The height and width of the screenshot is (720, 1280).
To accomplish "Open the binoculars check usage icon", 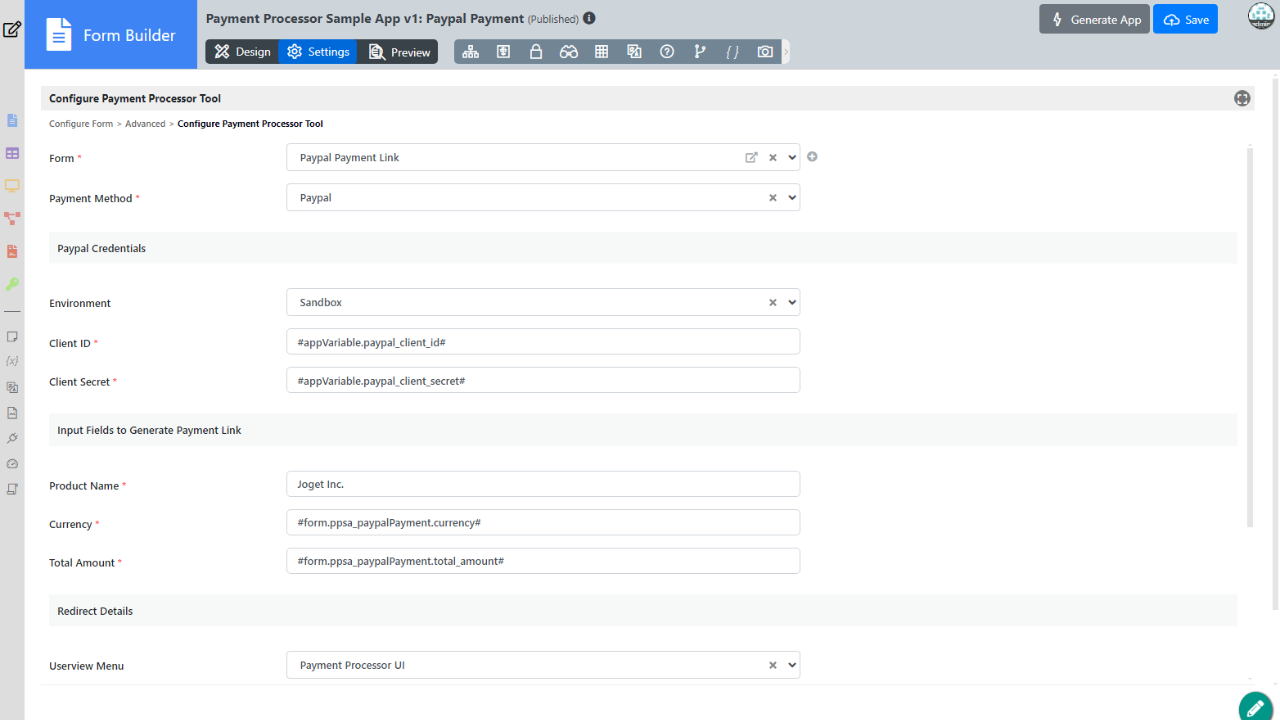I will pyautogui.click(x=569, y=52).
